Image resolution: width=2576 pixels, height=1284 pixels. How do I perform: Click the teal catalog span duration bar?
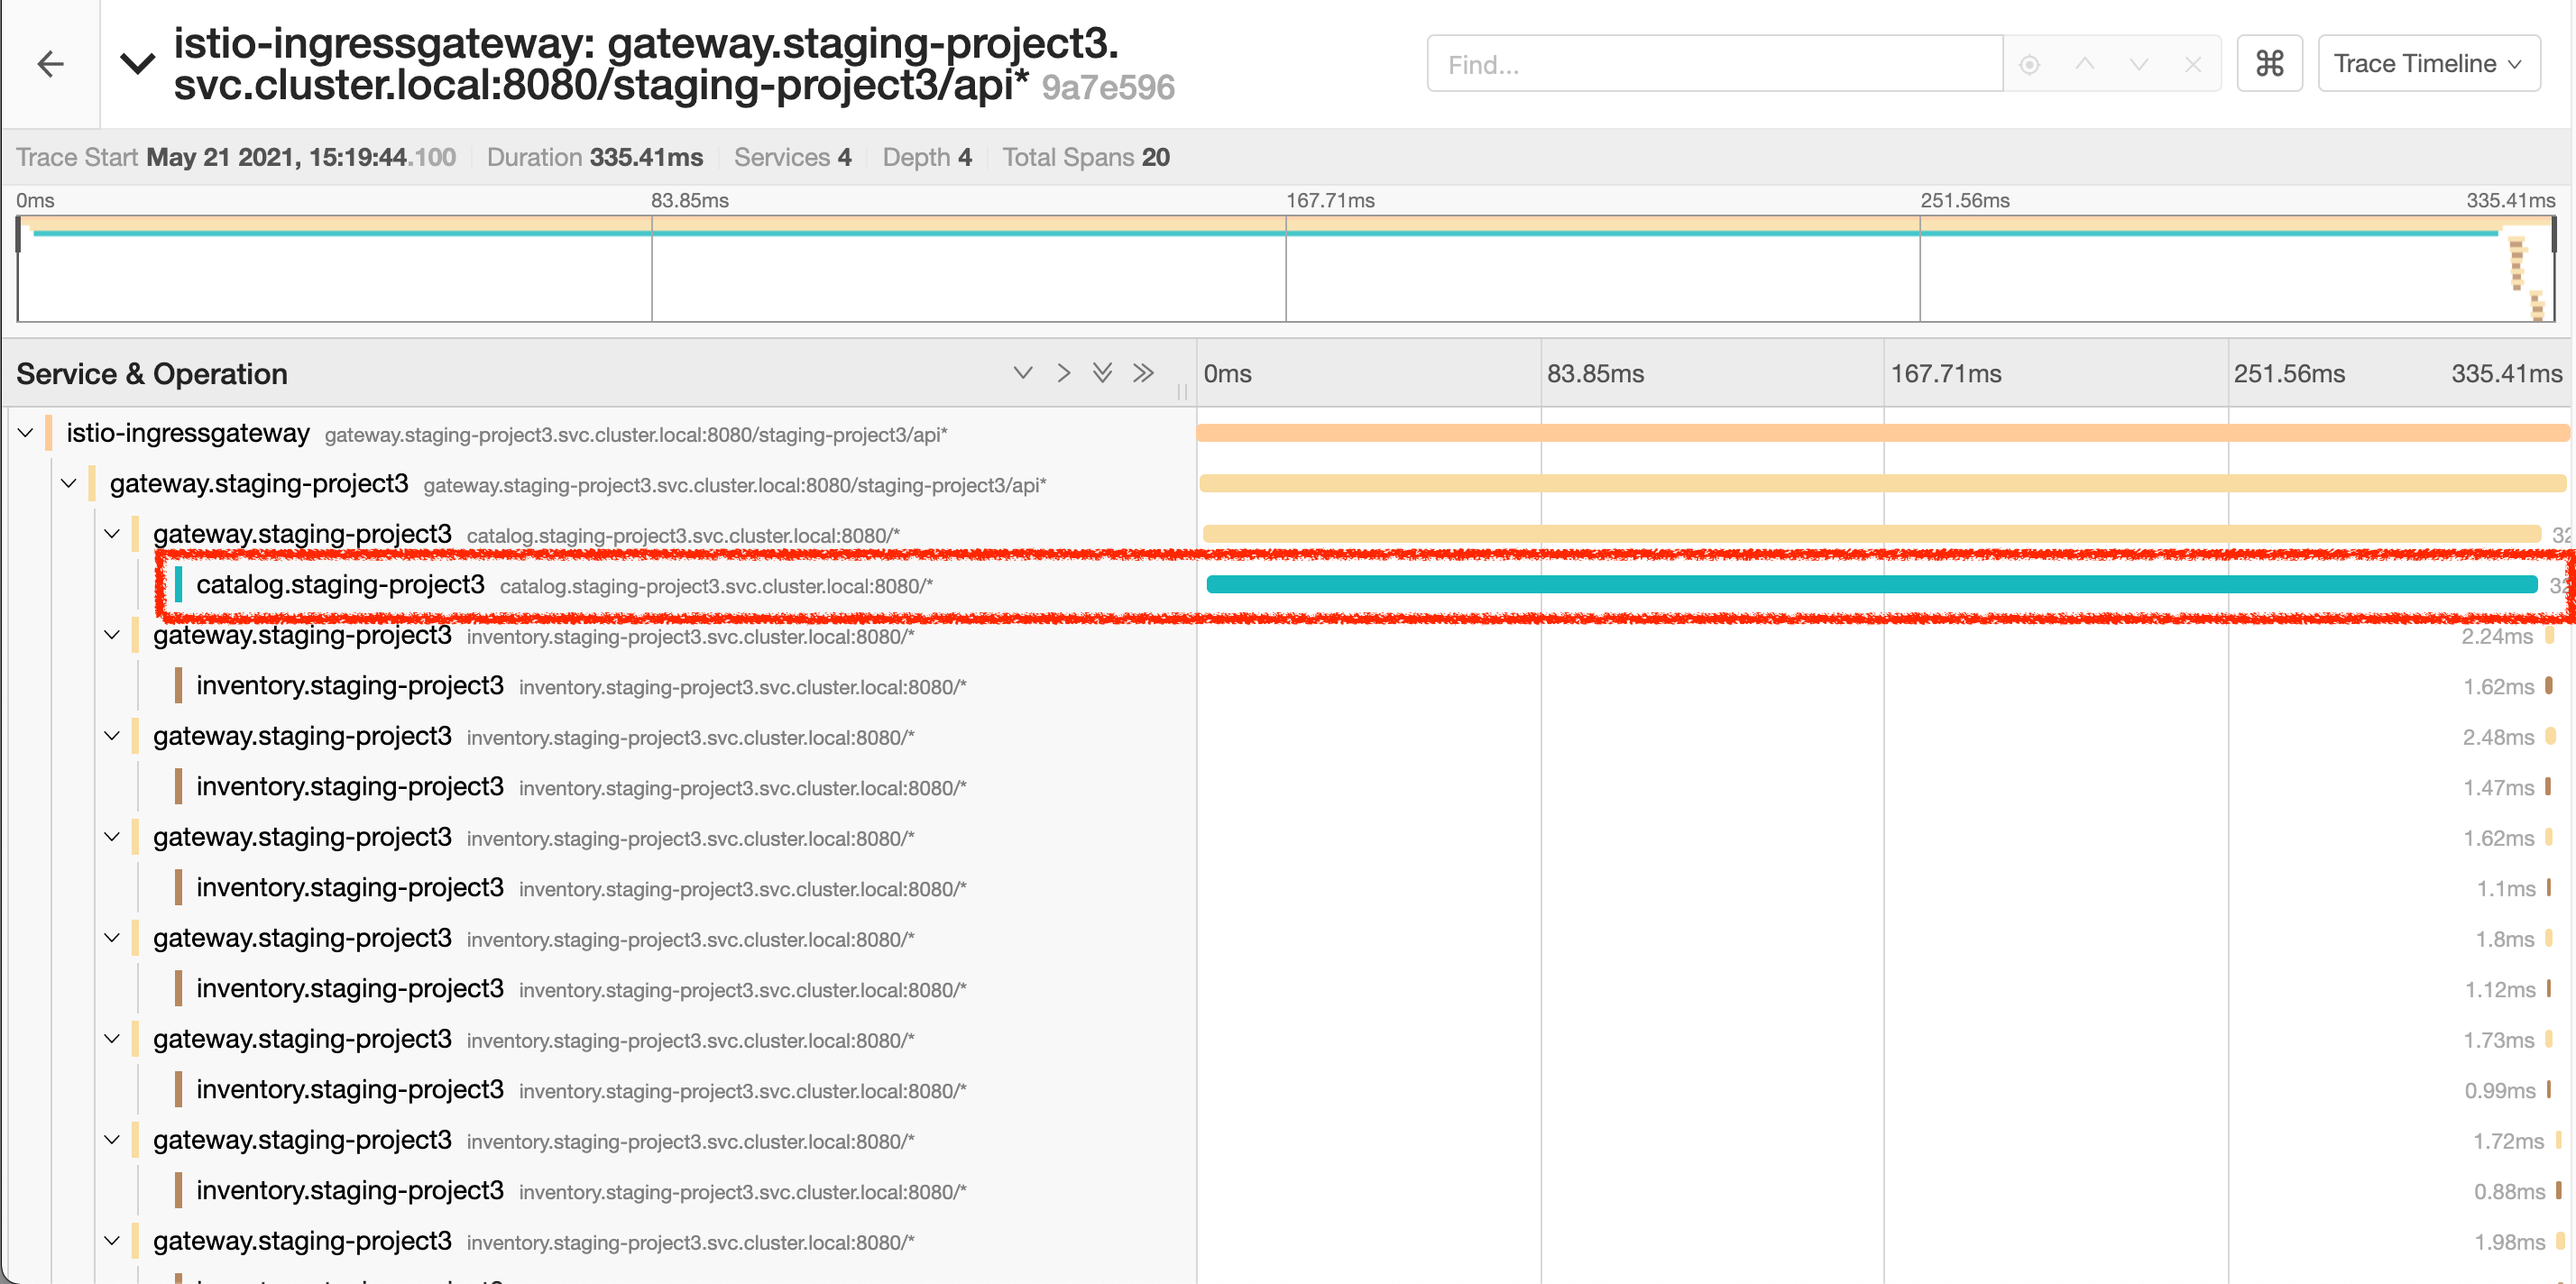[1870, 585]
